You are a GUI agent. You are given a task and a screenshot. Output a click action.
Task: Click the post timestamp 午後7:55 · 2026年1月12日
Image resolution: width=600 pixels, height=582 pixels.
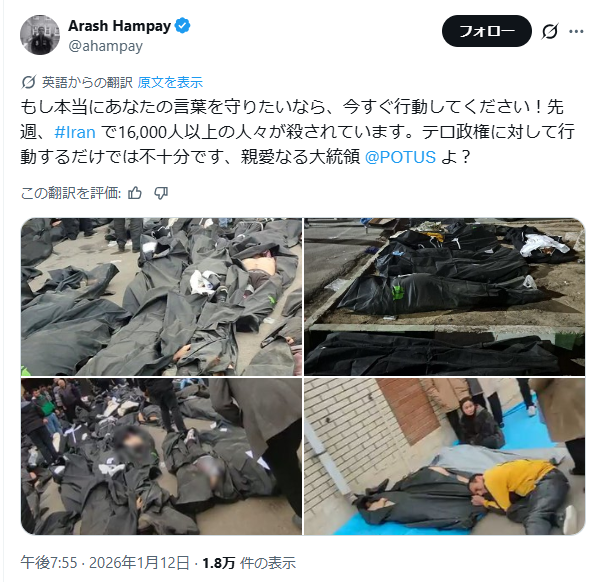pyautogui.click(x=105, y=563)
